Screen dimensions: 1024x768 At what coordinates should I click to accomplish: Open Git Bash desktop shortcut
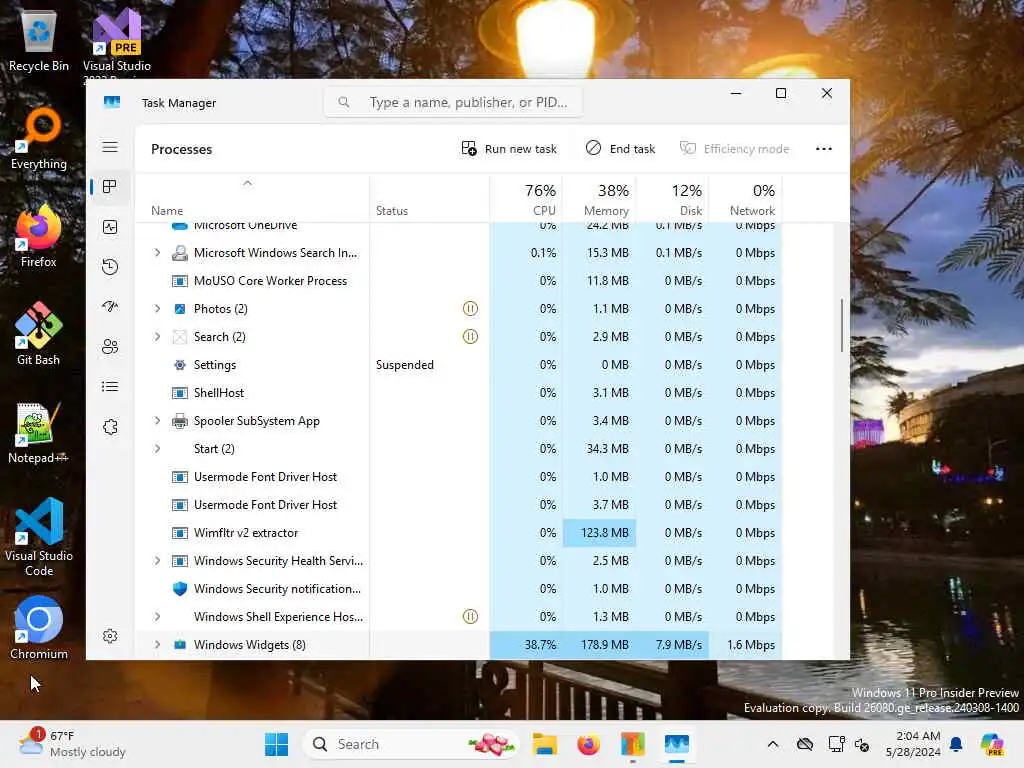tap(39, 334)
